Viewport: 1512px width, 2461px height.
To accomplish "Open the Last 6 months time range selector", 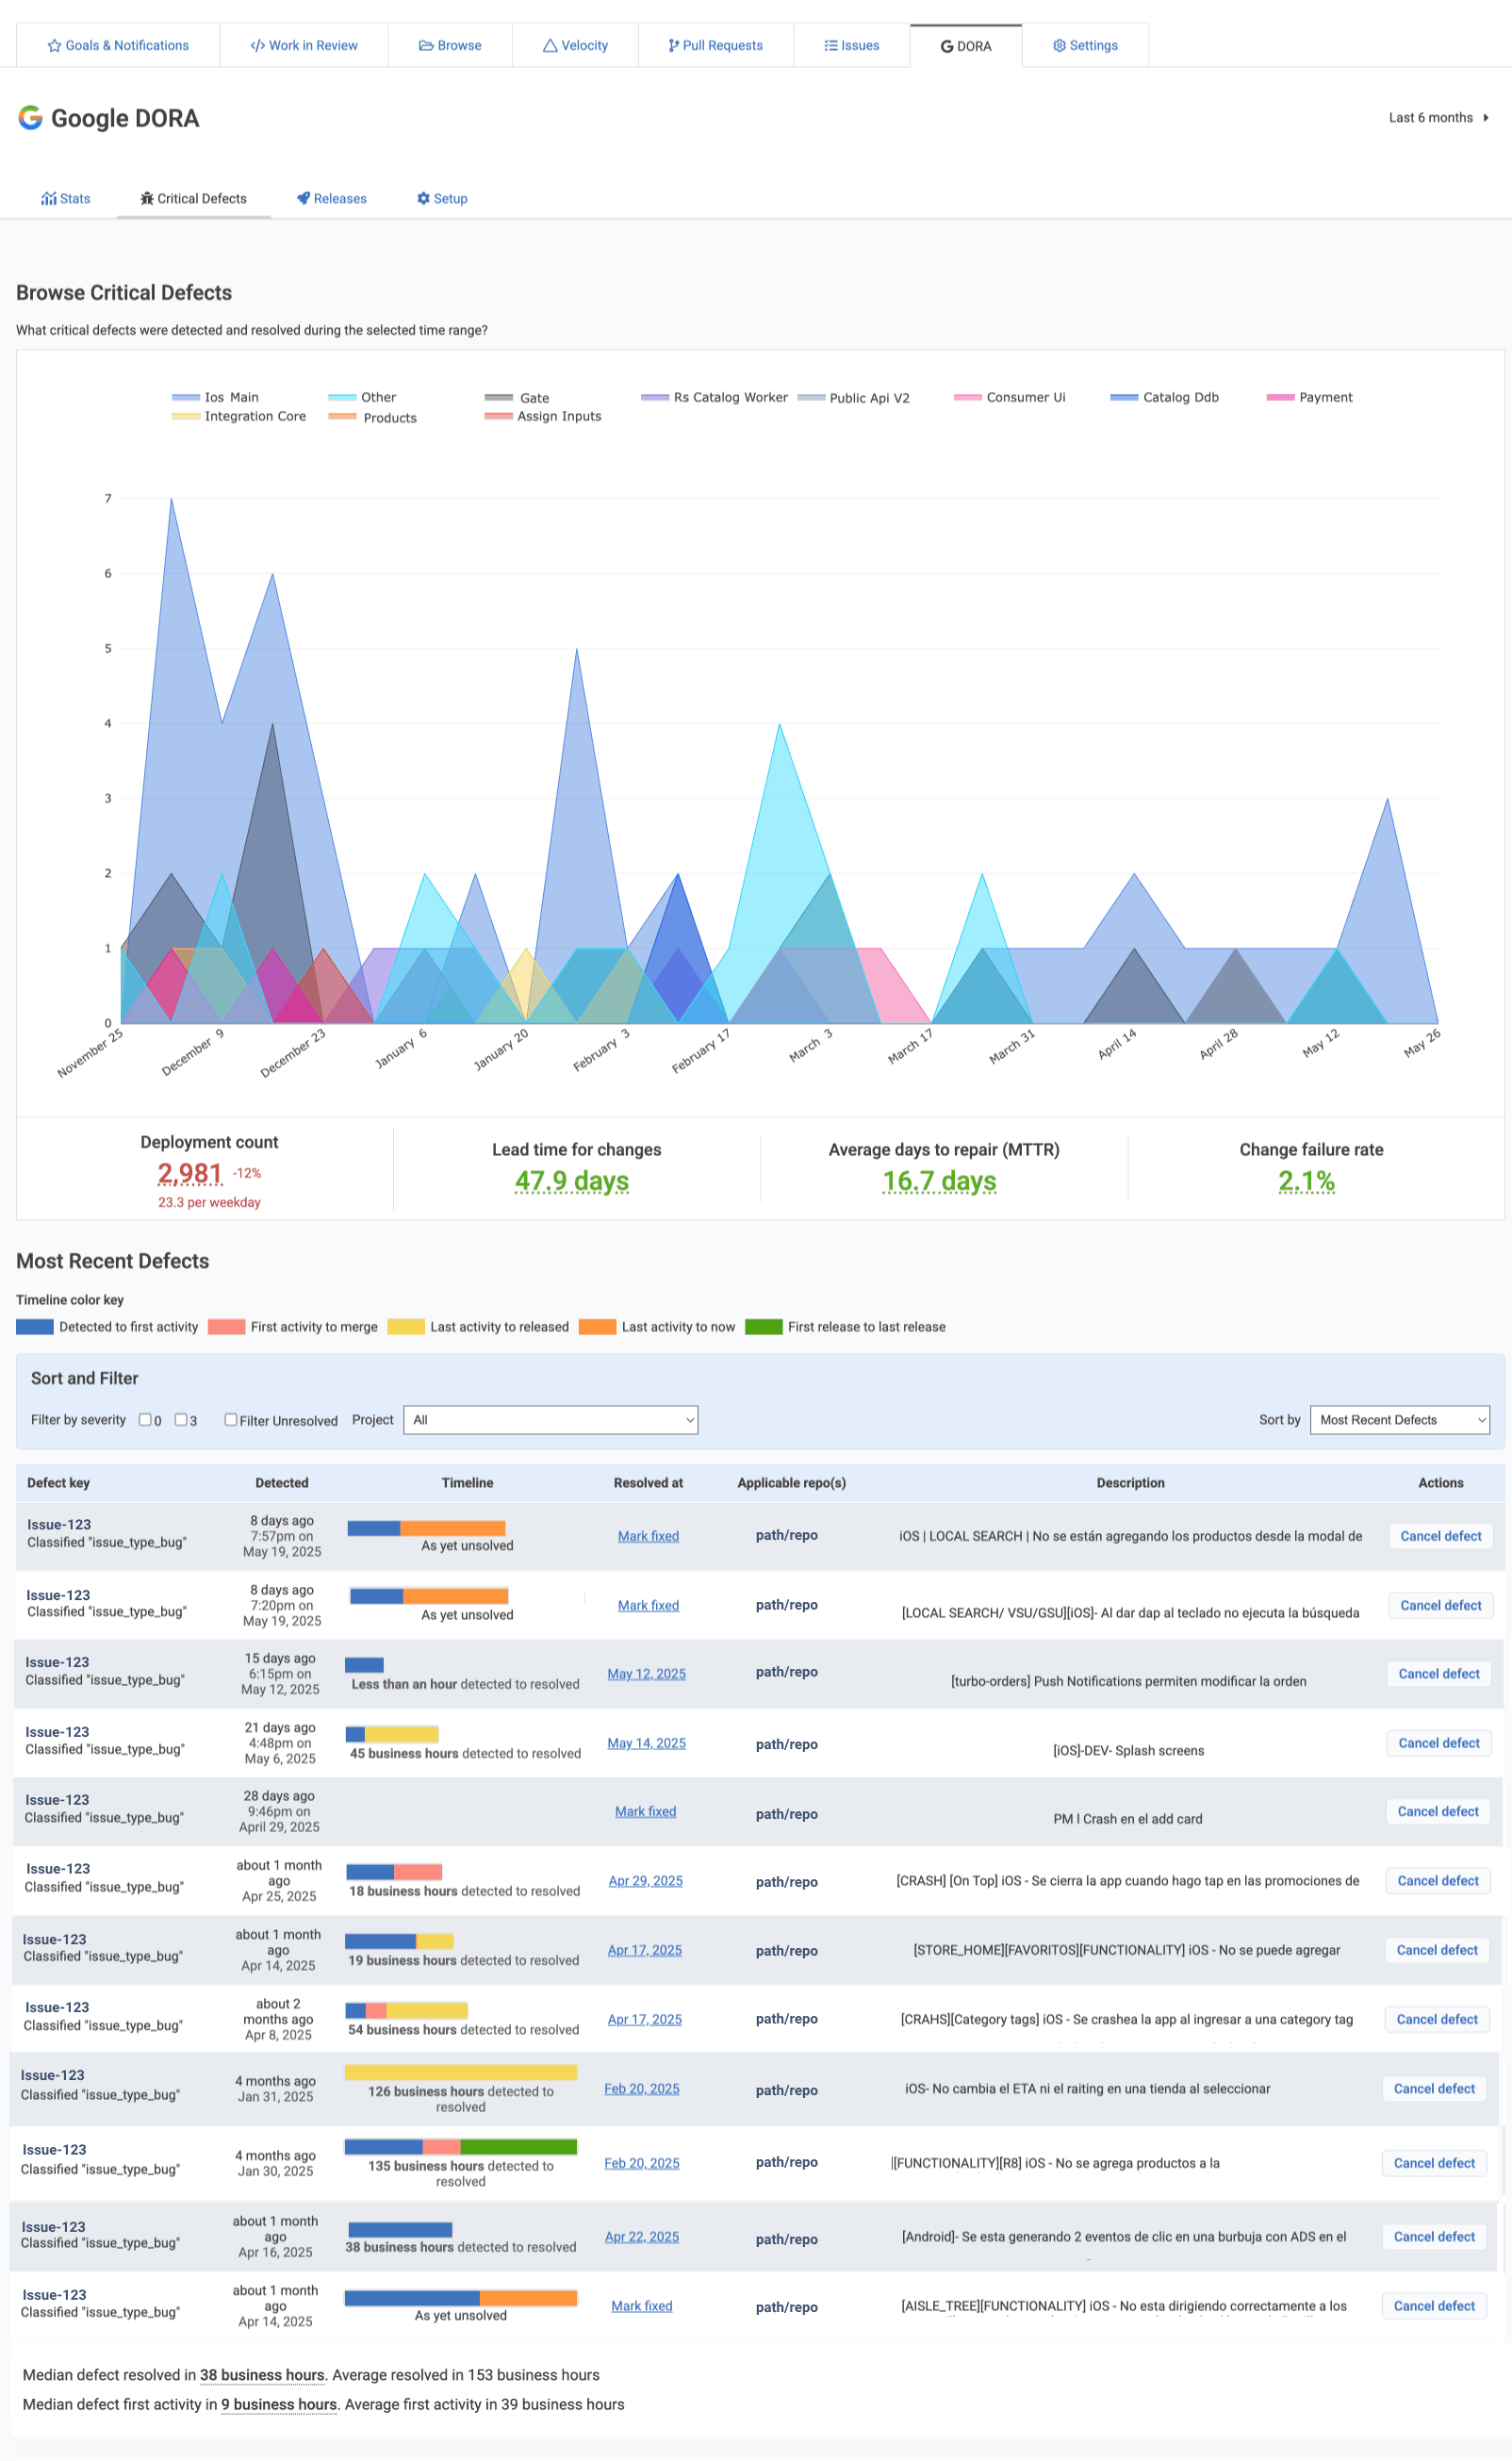I will [1439, 118].
